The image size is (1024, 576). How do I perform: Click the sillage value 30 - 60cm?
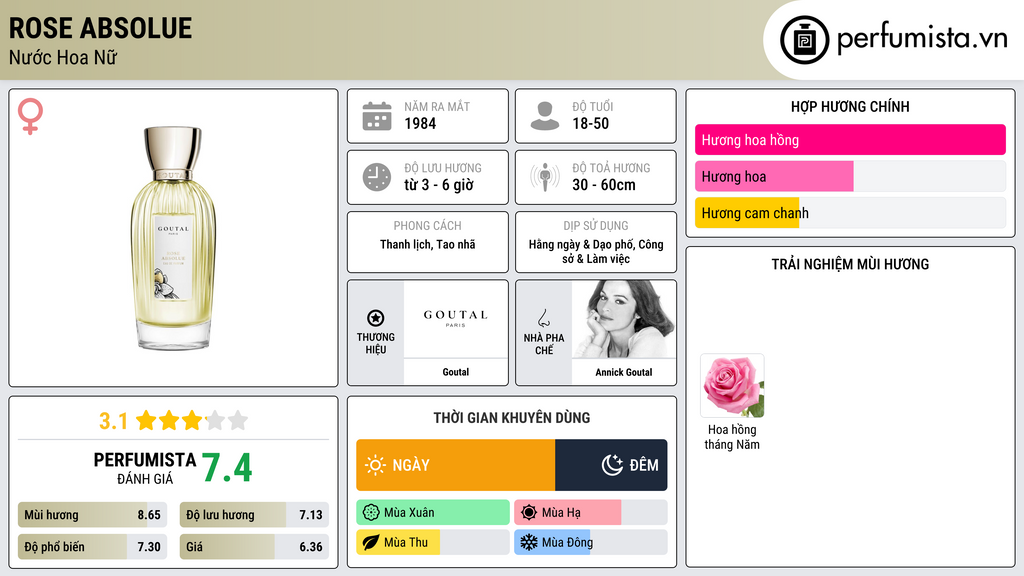603,185
